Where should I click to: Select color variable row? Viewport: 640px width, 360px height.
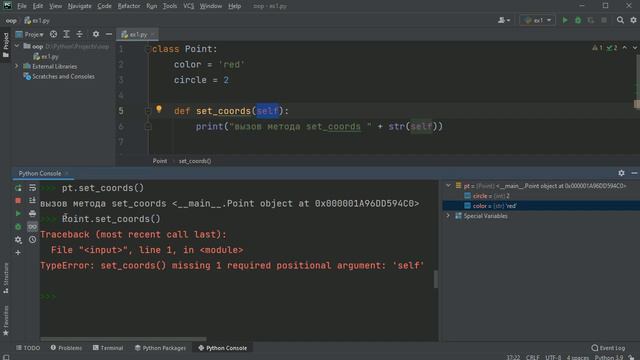541,206
